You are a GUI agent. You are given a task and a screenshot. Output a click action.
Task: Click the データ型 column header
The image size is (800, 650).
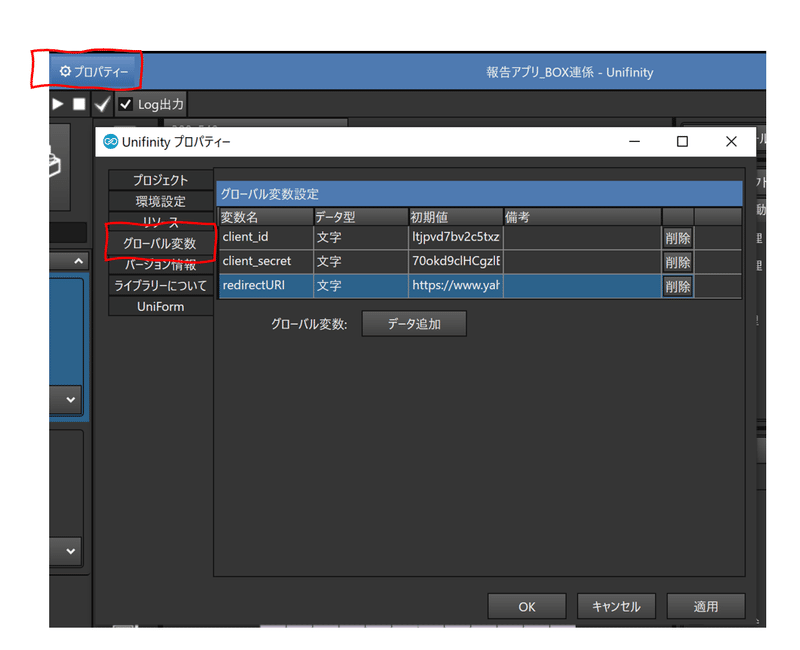point(361,217)
